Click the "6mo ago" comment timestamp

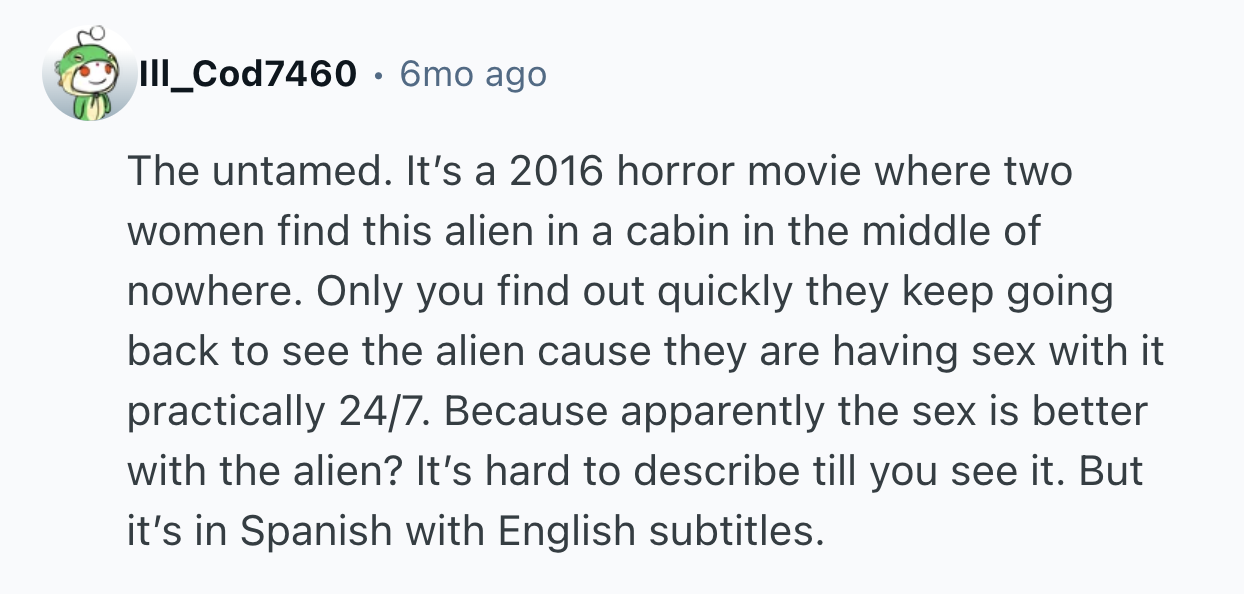473,74
